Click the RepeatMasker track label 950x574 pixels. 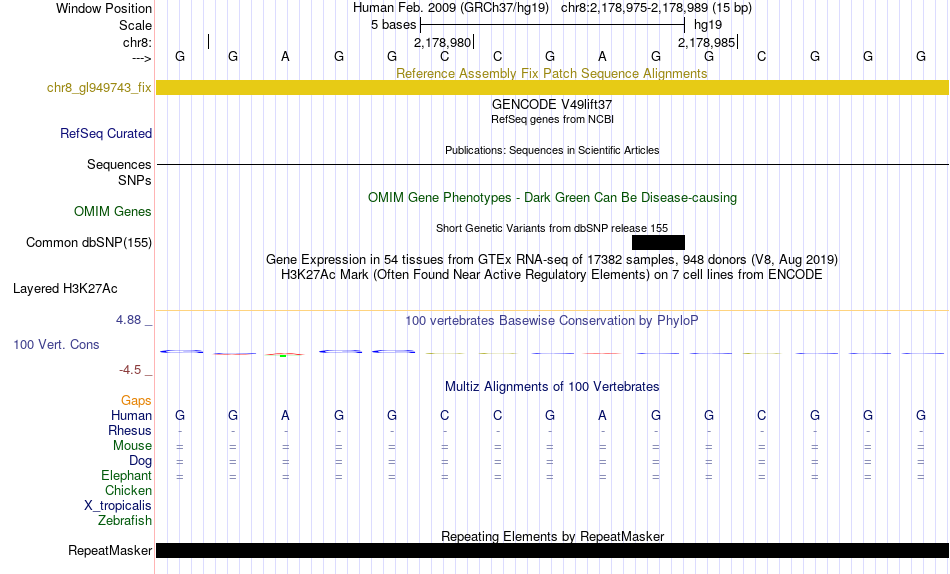[110, 550]
